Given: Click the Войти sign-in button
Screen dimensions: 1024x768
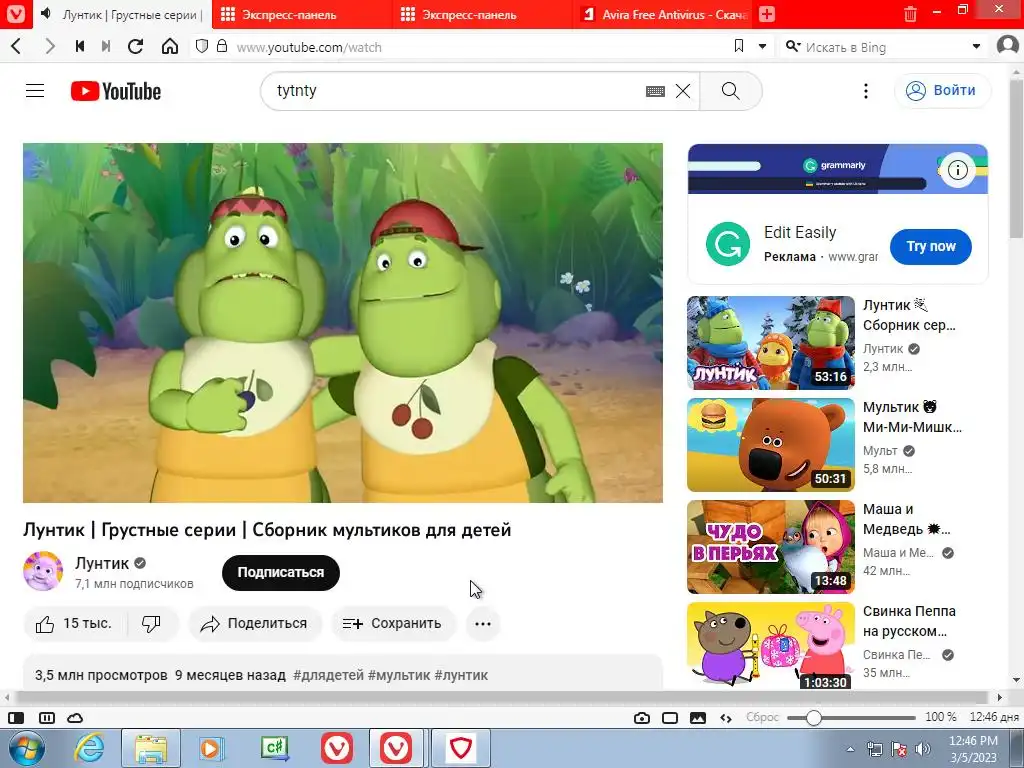Looking at the screenshot, I should coord(942,91).
